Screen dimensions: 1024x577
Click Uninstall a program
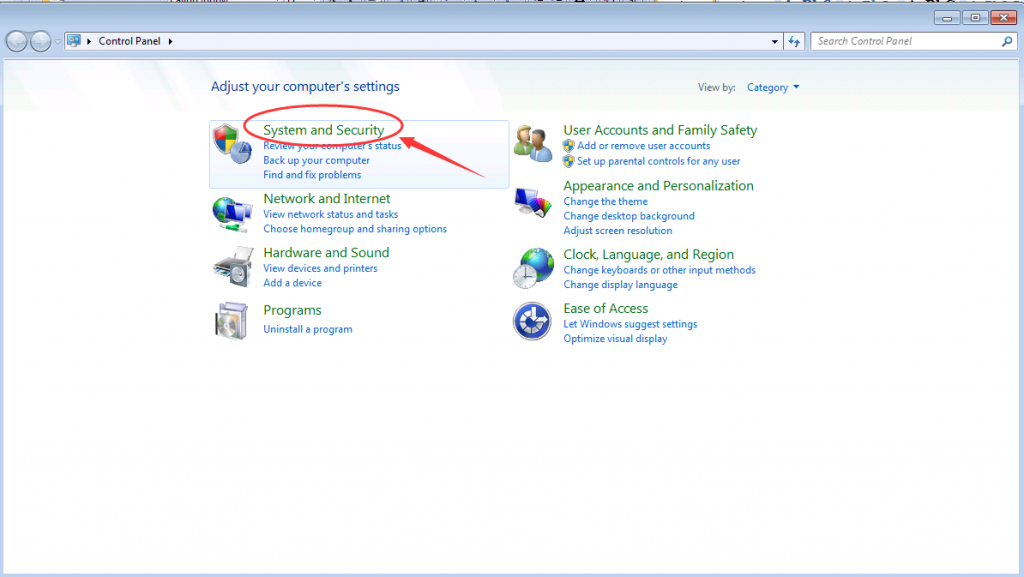point(308,329)
